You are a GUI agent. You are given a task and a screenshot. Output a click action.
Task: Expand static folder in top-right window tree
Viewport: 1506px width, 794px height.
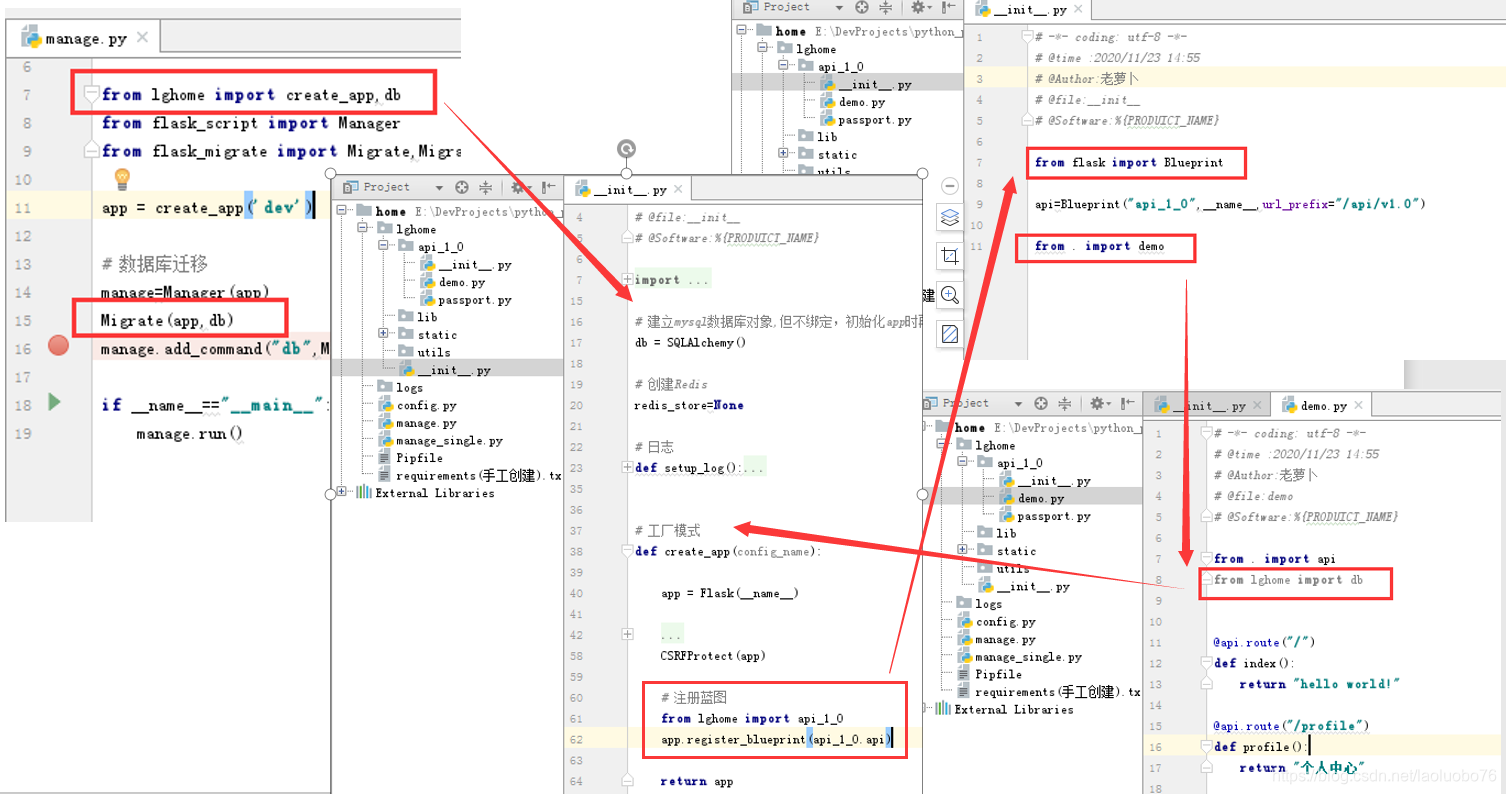pos(784,154)
